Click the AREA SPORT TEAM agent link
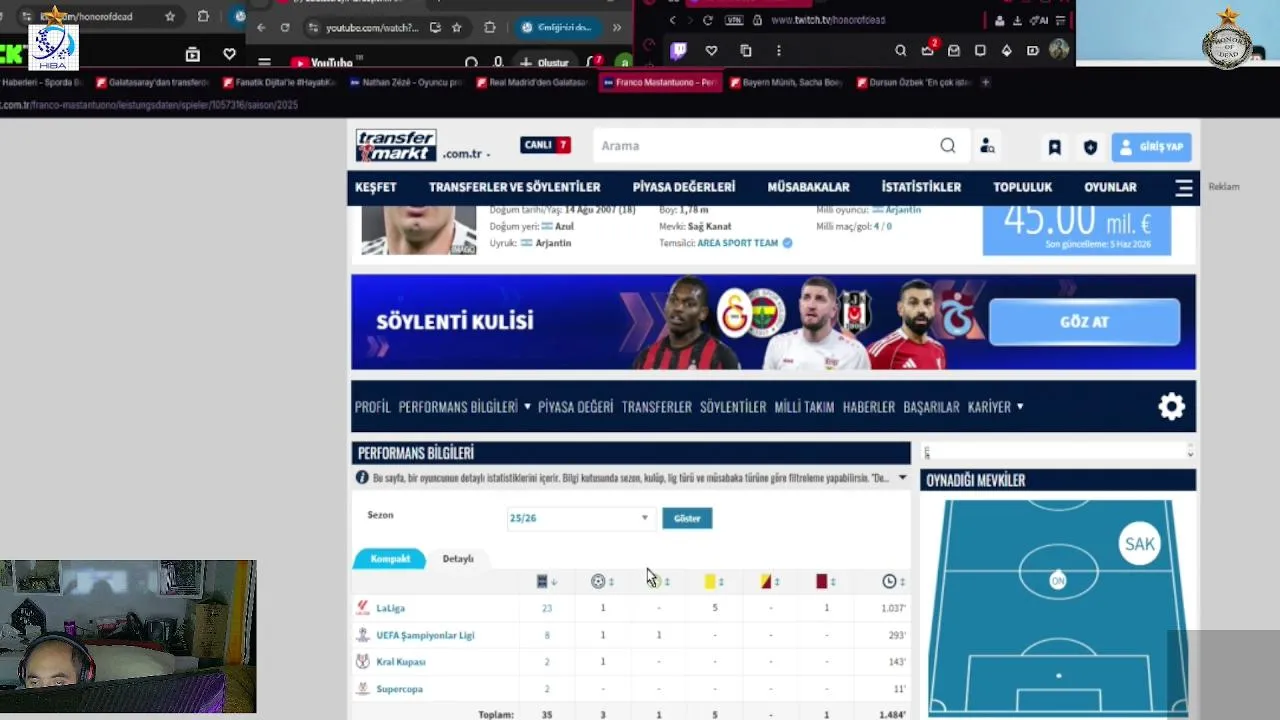1280x720 pixels. click(x=738, y=243)
